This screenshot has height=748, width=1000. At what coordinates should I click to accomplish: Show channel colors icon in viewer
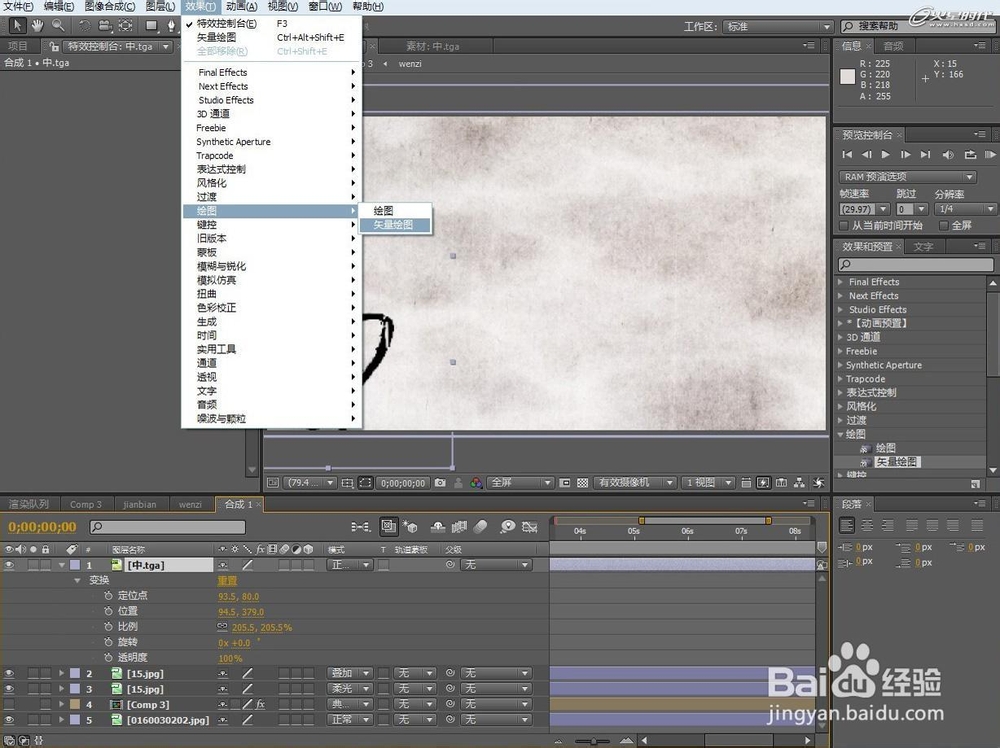476,483
